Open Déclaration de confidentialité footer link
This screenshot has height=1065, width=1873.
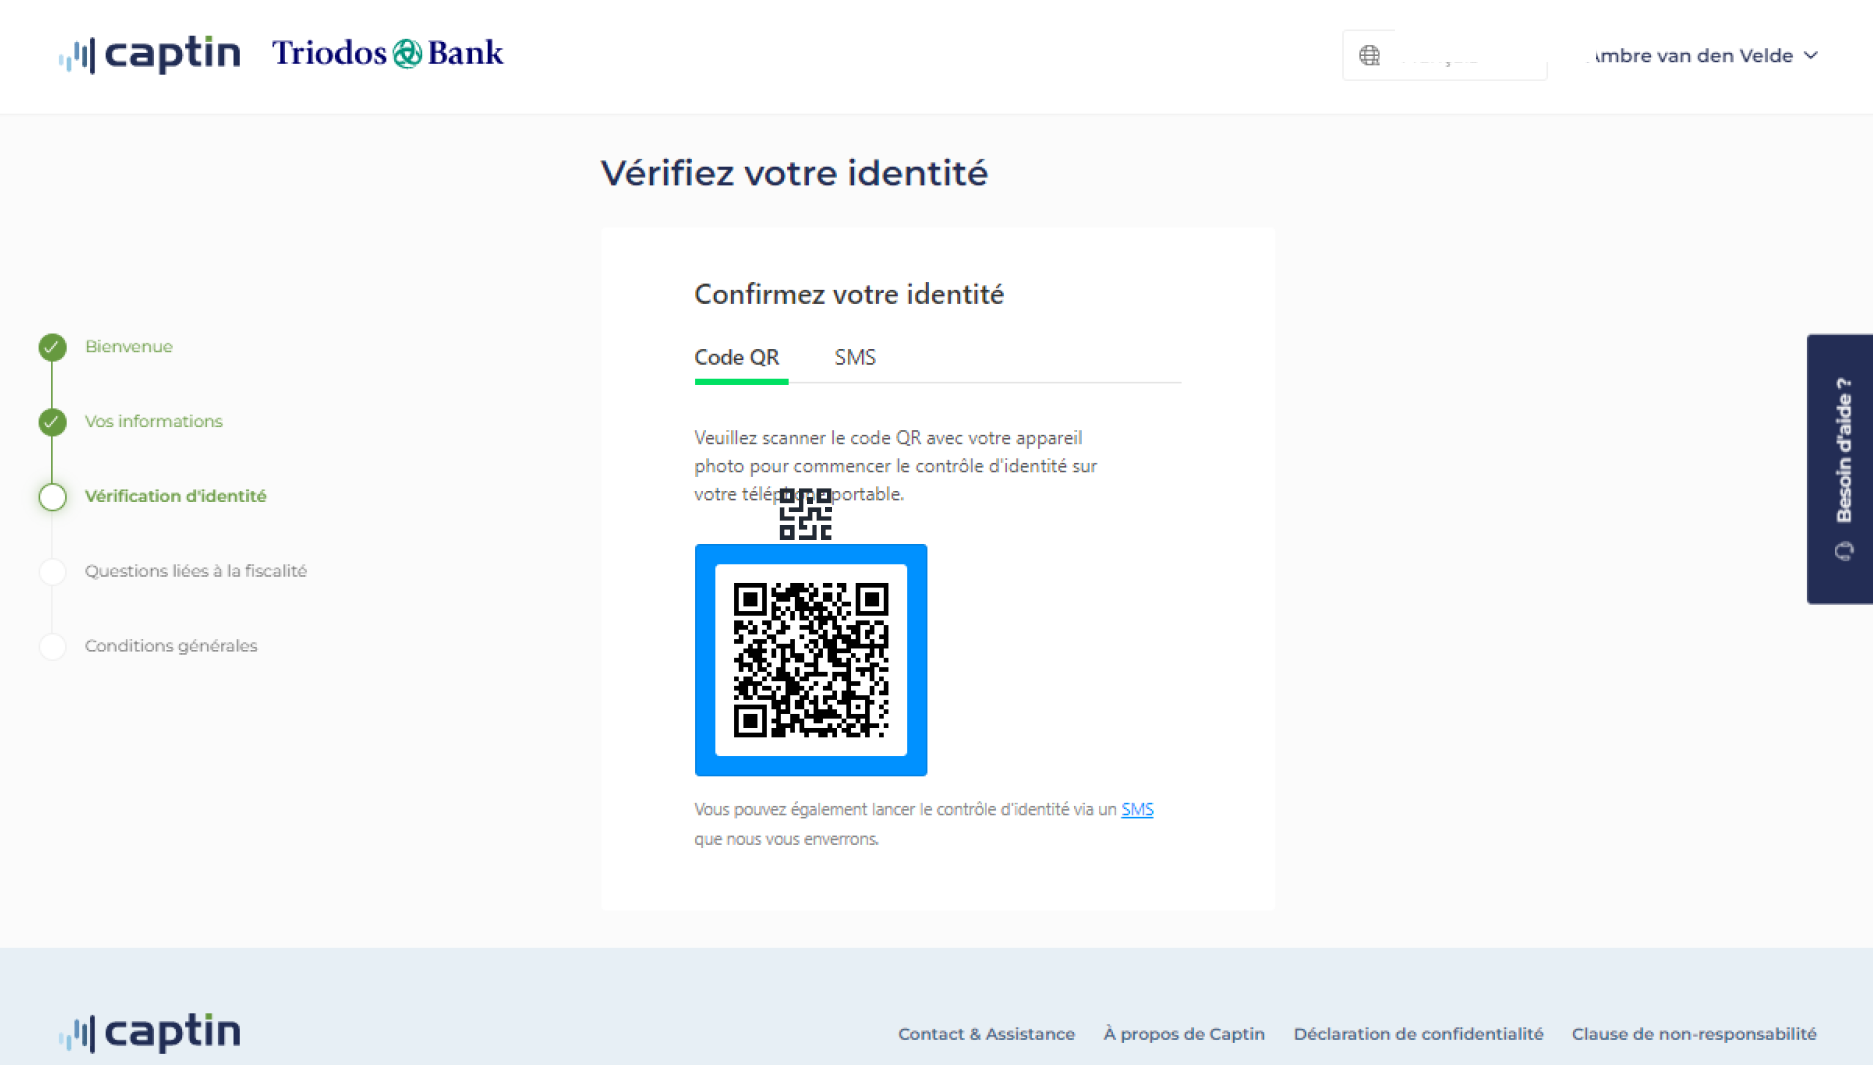pyautogui.click(x=1418, y=1034)
